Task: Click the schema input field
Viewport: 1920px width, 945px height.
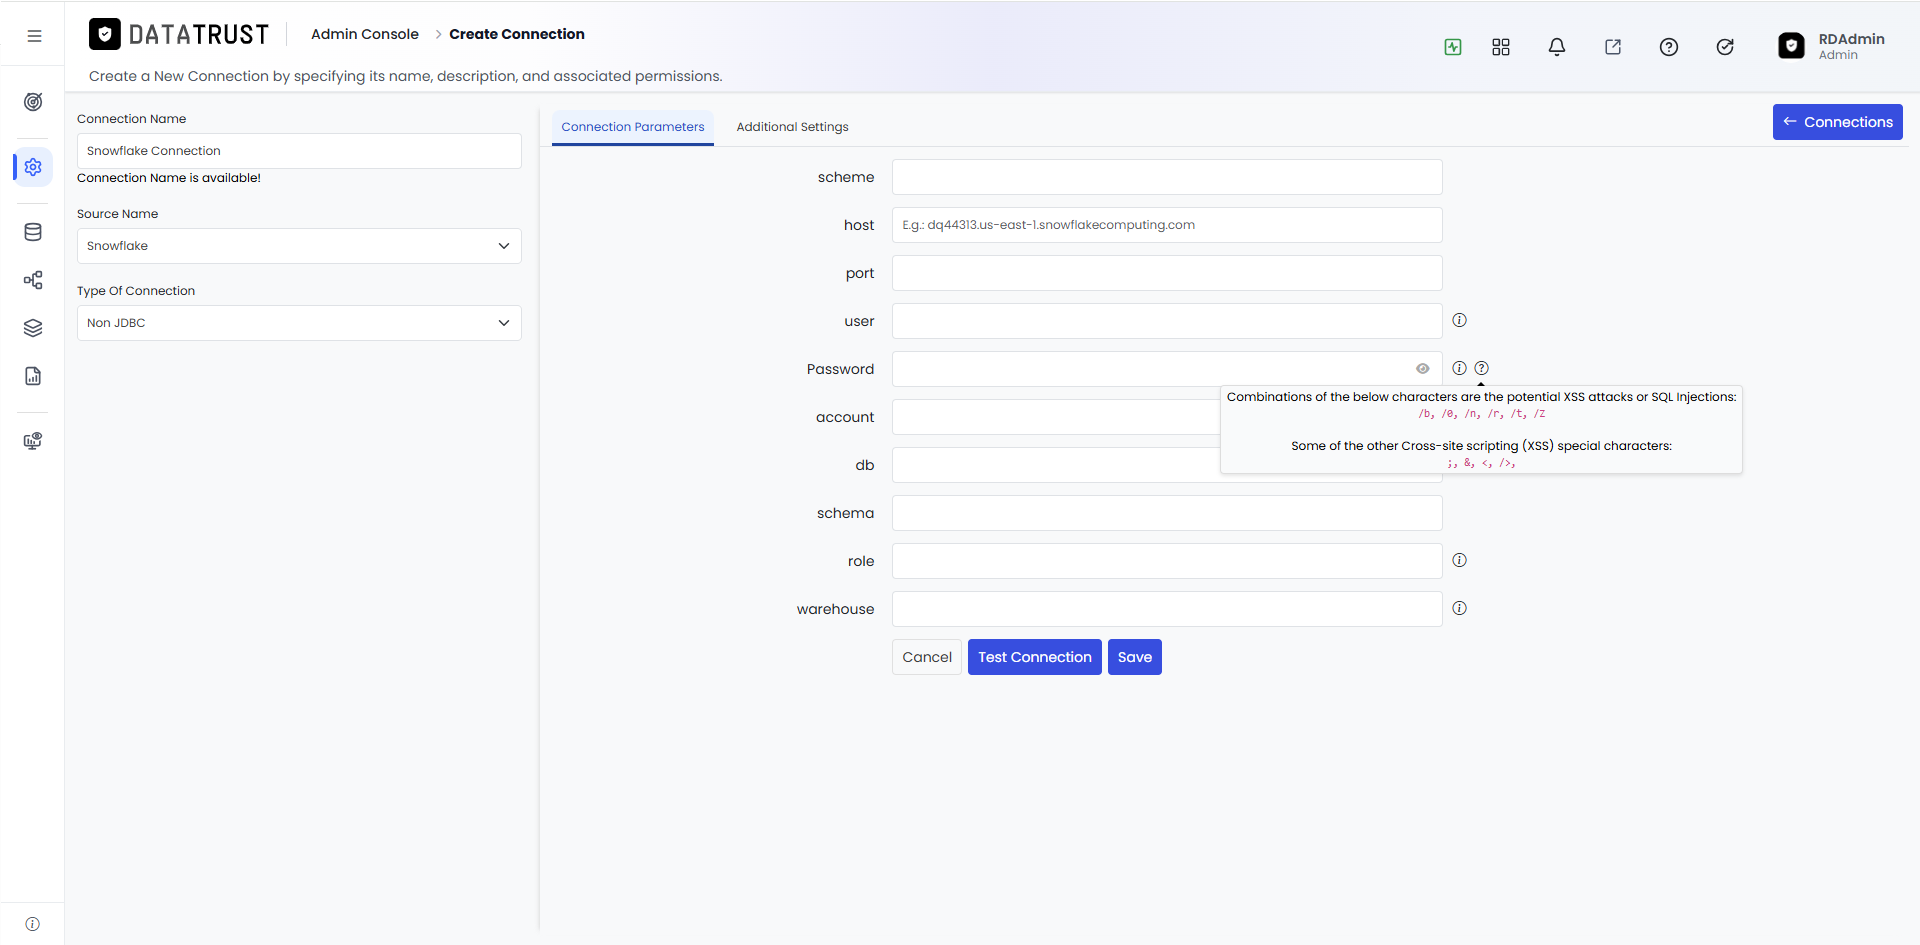Action: tap(1167, 513)
